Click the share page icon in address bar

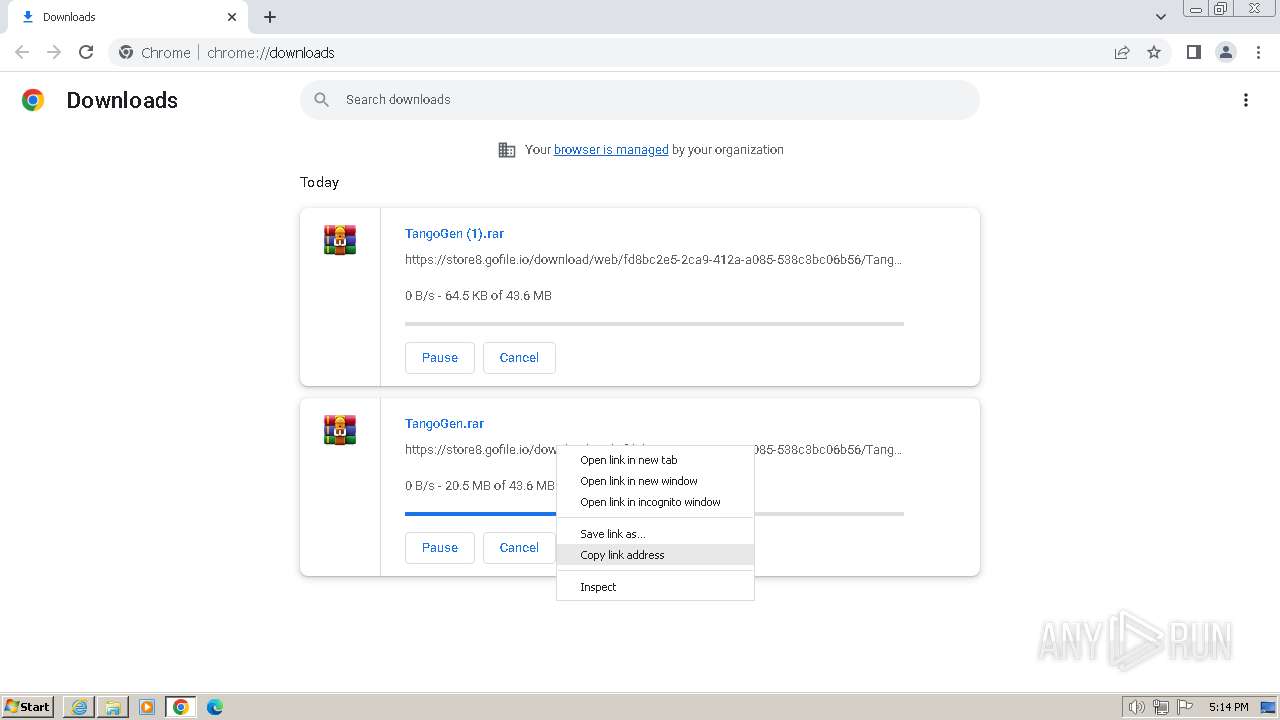tap(1122, 52)
